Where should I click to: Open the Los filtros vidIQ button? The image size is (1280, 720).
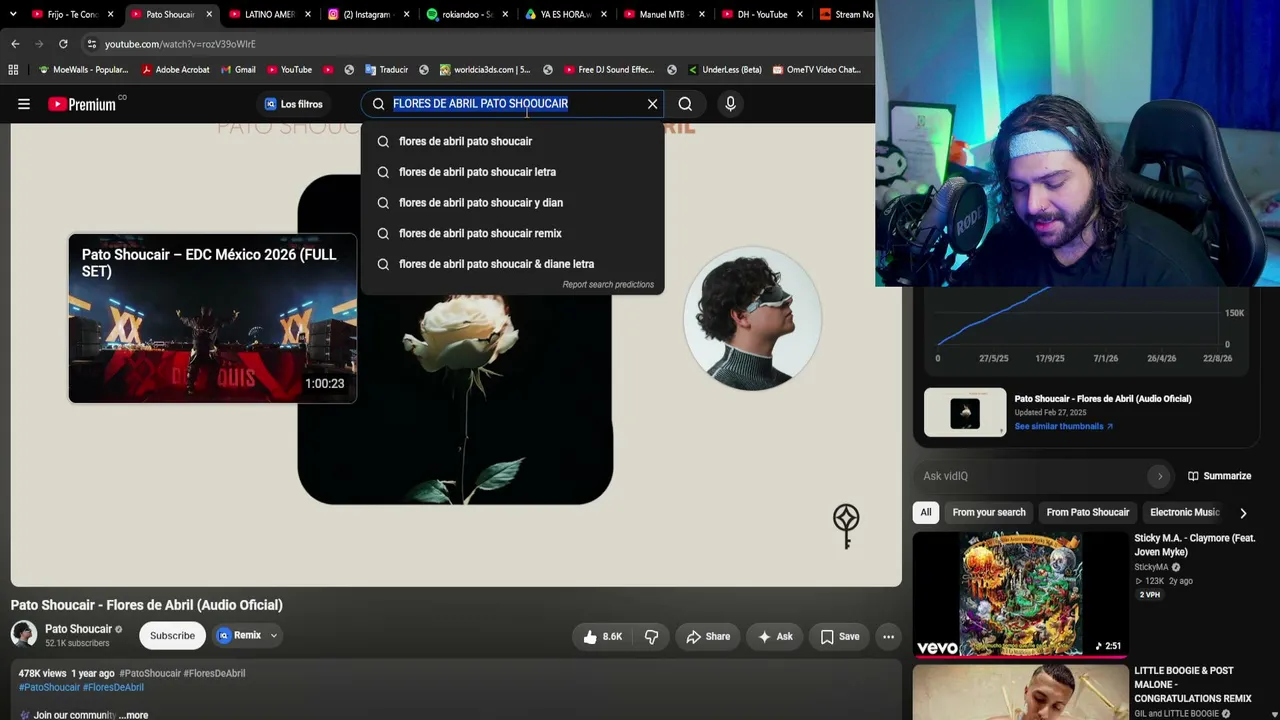coord(293,104)
